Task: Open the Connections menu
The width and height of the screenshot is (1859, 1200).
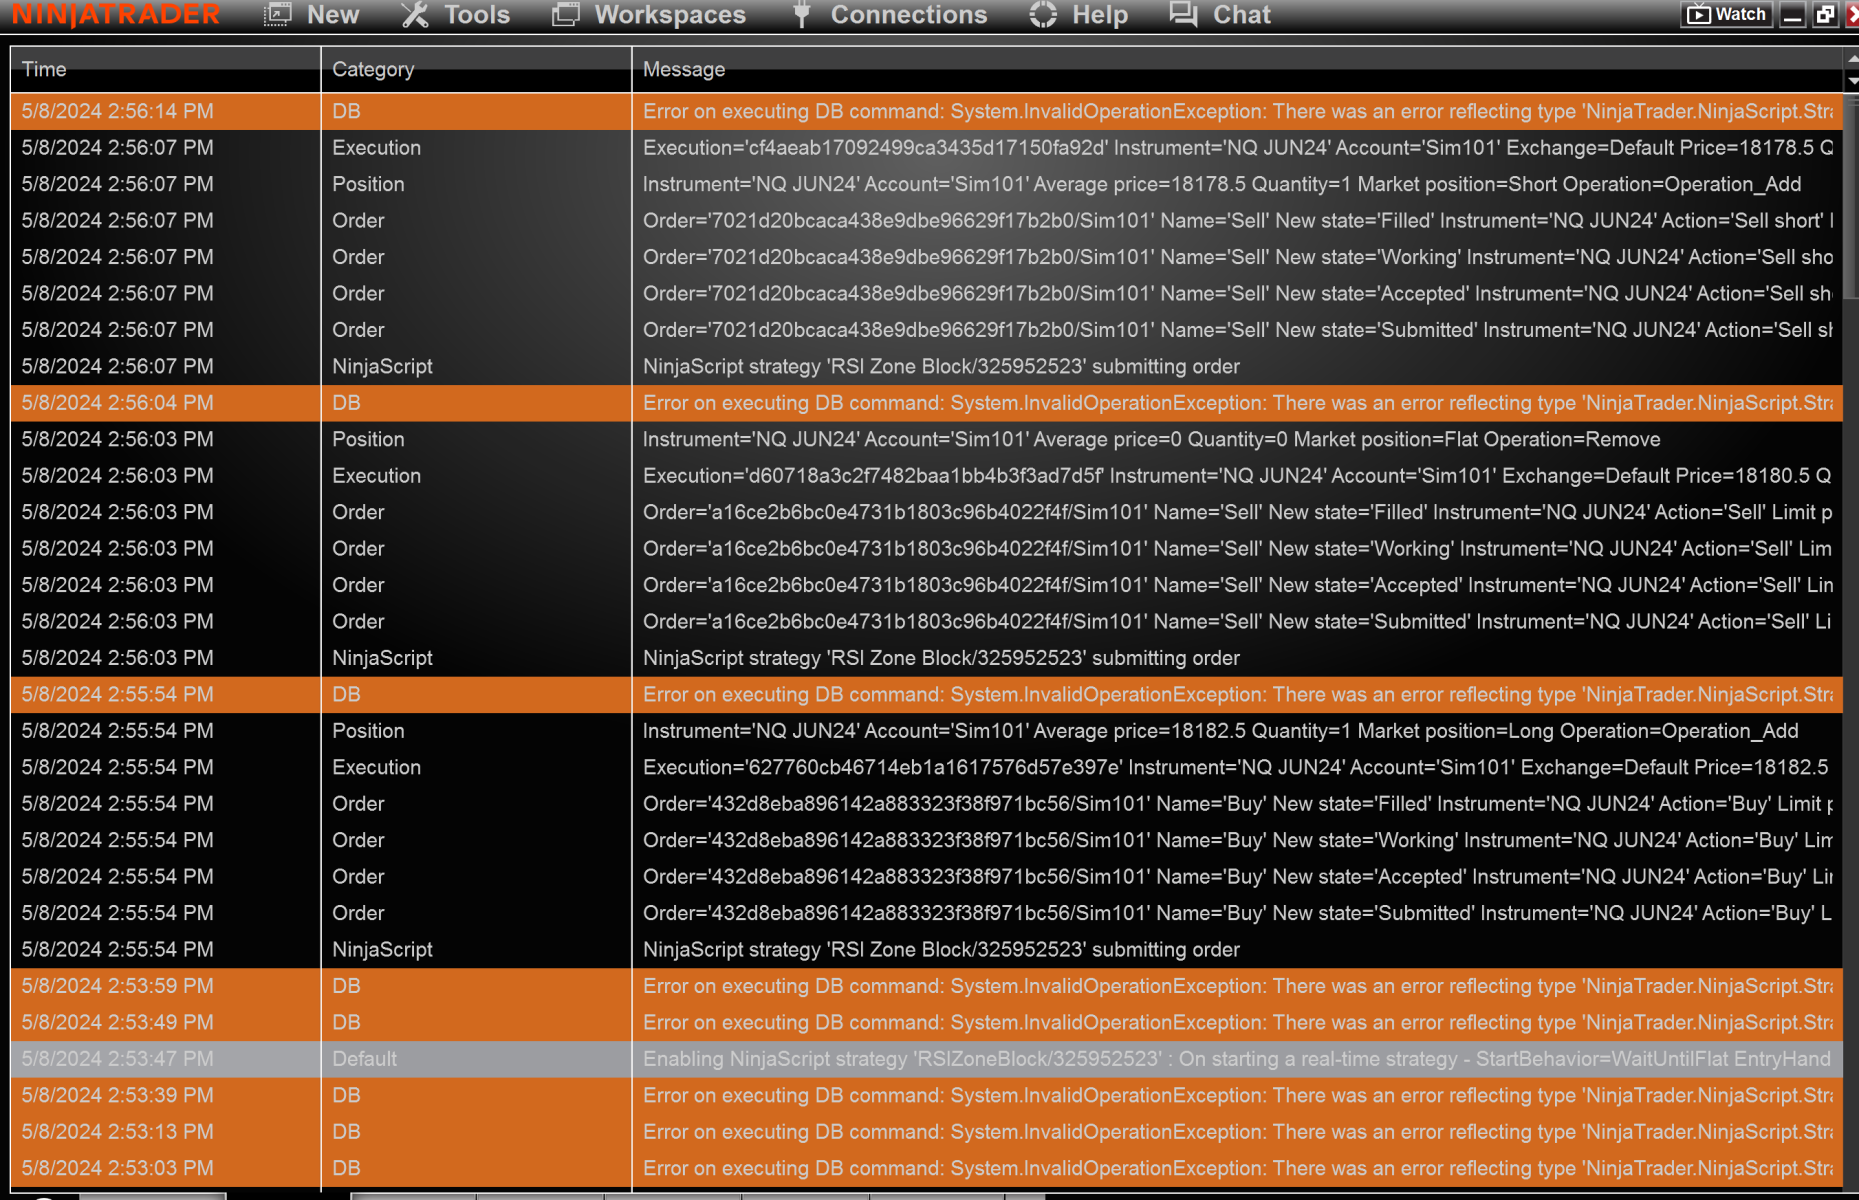Action: point(889,15)
